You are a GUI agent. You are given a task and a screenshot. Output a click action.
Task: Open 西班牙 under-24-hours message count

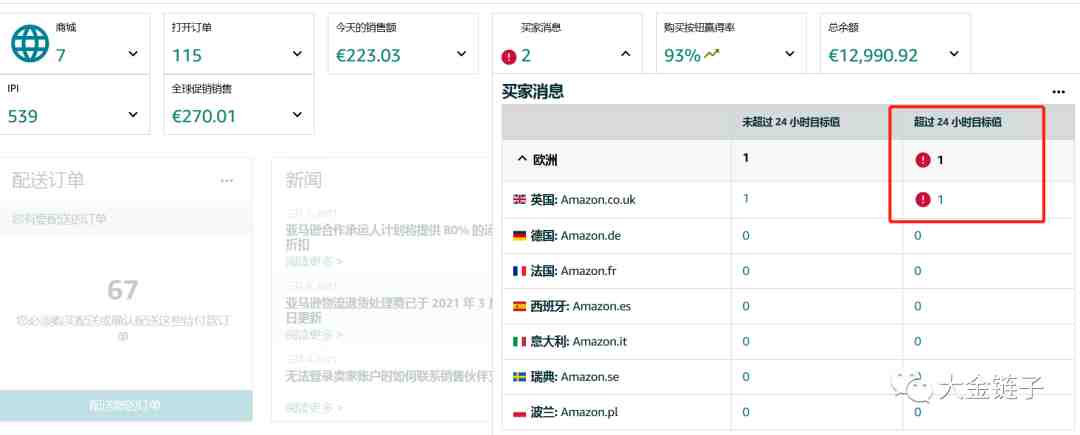click(x=746, y=306)
